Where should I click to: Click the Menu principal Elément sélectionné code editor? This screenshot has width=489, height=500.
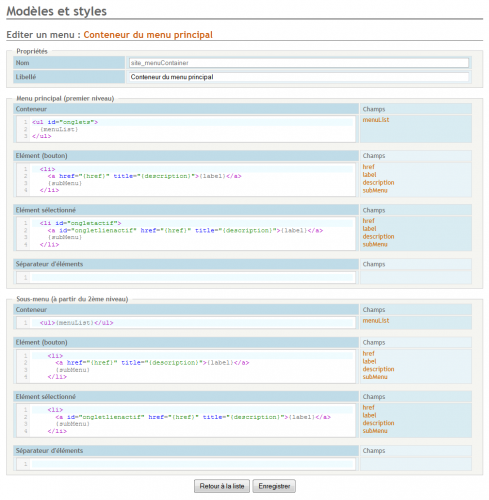click(x=186, y=234)
